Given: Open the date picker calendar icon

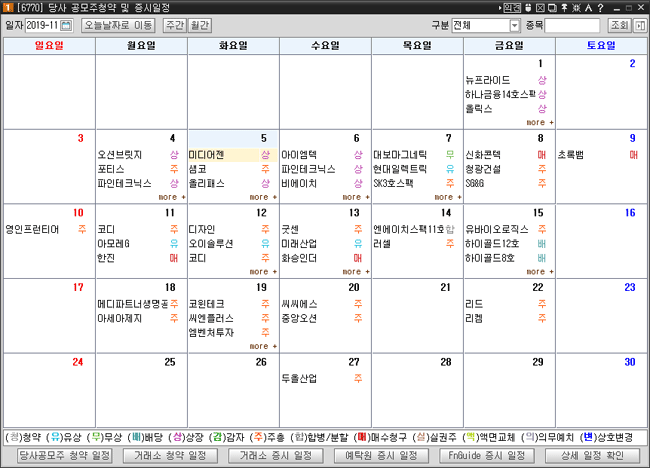Looking at the screenshot, I should pyautogui.click(x=67, y=24).
